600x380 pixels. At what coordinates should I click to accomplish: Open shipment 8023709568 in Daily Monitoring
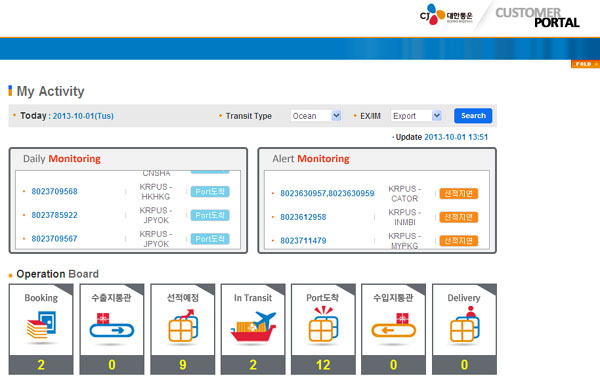(x=54, y=191)
